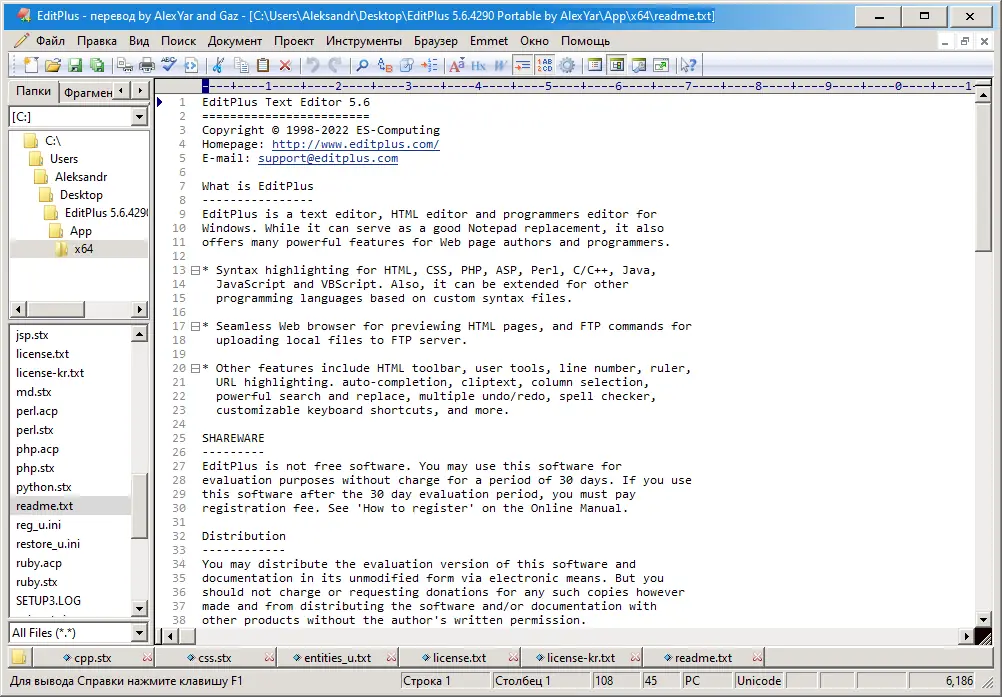Open Preferences with the gear icon
1002x697 pixels.
click(x=567, y=65)
